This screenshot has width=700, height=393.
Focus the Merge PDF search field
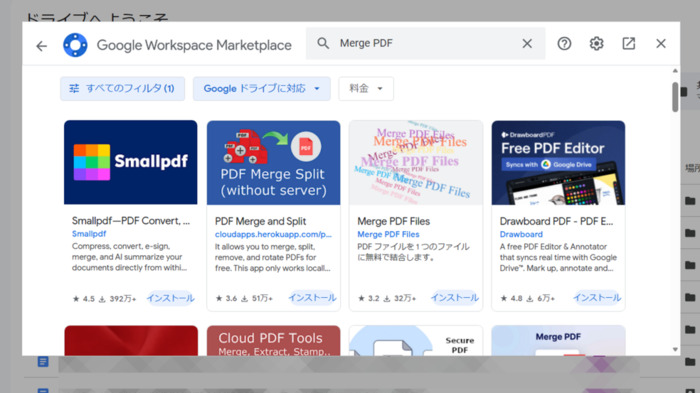tap(425, 43)
